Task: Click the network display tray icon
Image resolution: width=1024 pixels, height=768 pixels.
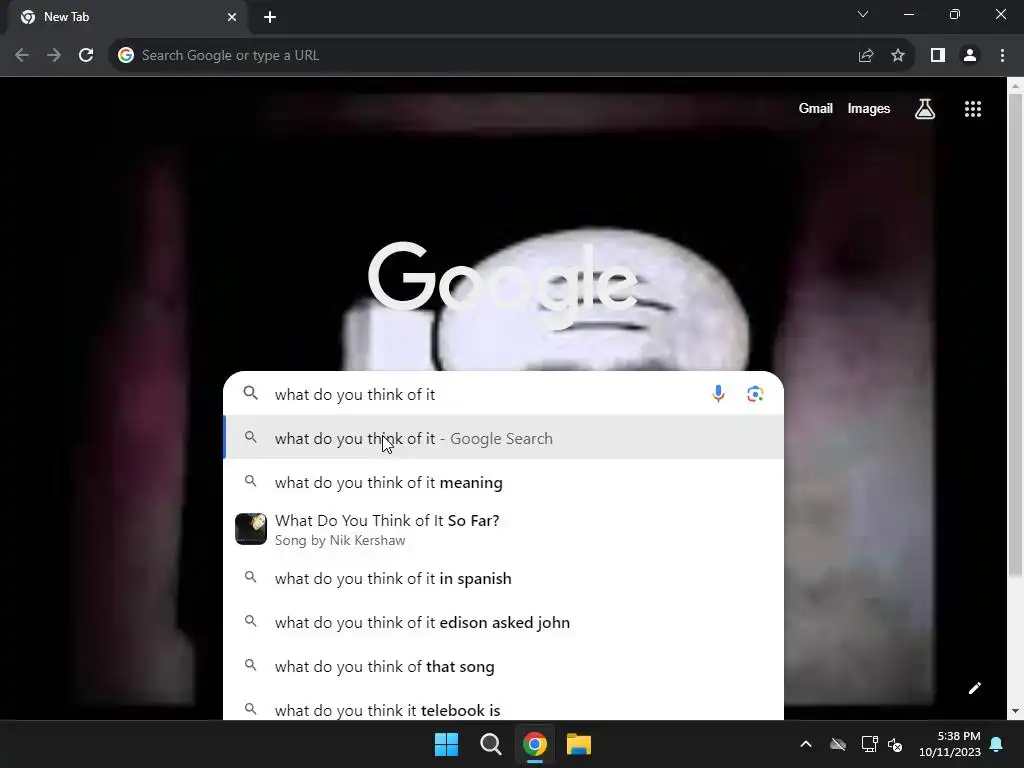Action: [869, 744]
